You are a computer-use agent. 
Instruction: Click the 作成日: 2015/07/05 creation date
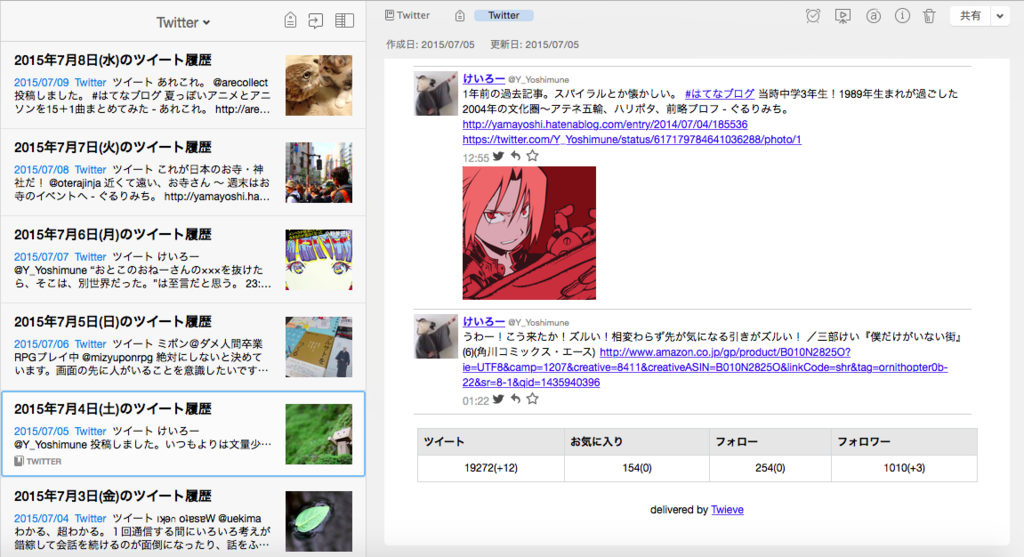coord(430,44)
